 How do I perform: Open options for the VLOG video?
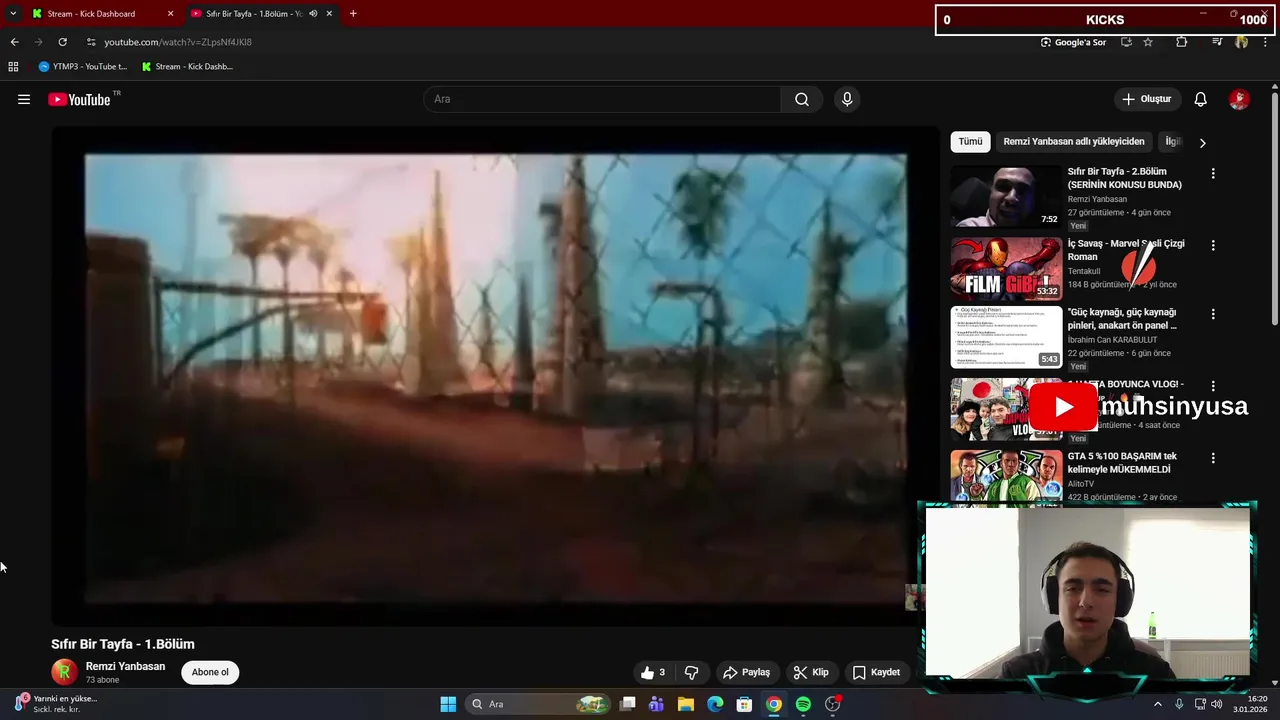pyautogui.click(x=1213, y=386)
